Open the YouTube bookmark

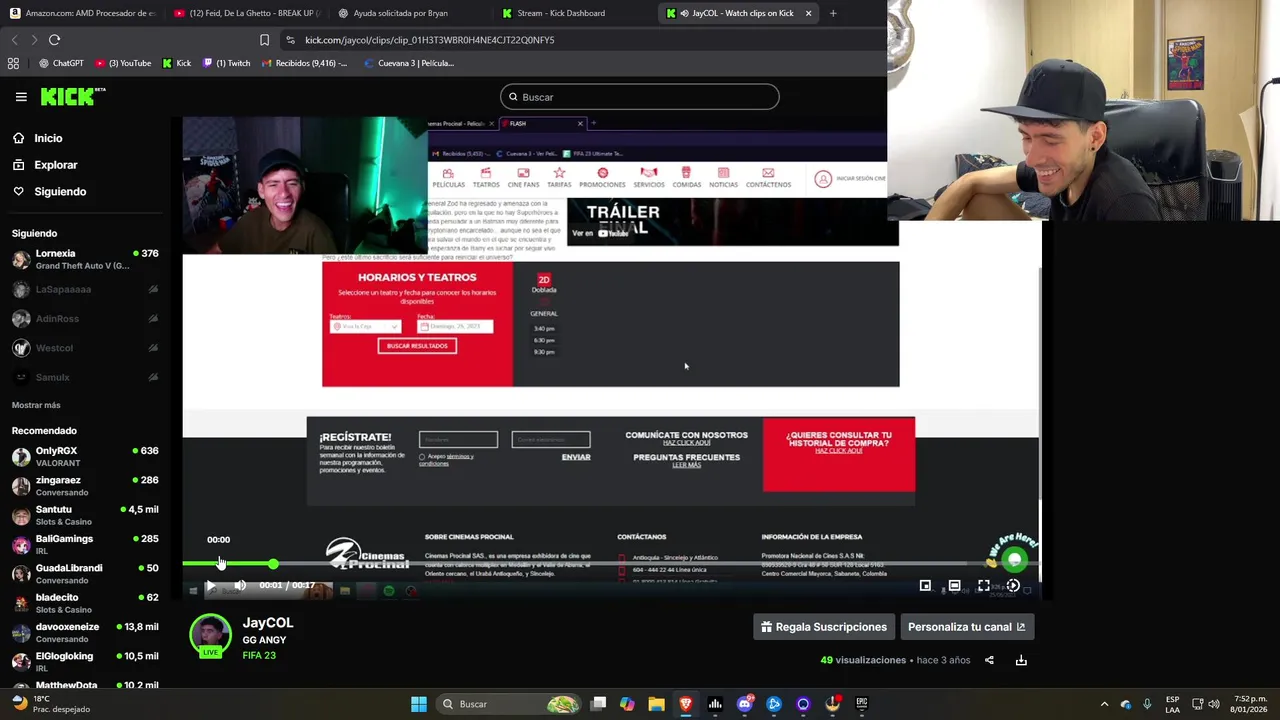click(124, 63)
